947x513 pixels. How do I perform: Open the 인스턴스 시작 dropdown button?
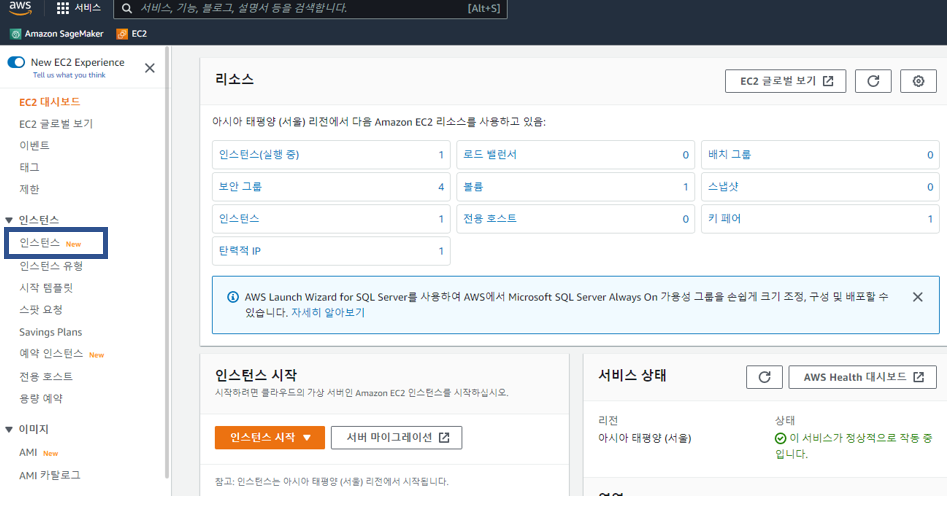270,437
